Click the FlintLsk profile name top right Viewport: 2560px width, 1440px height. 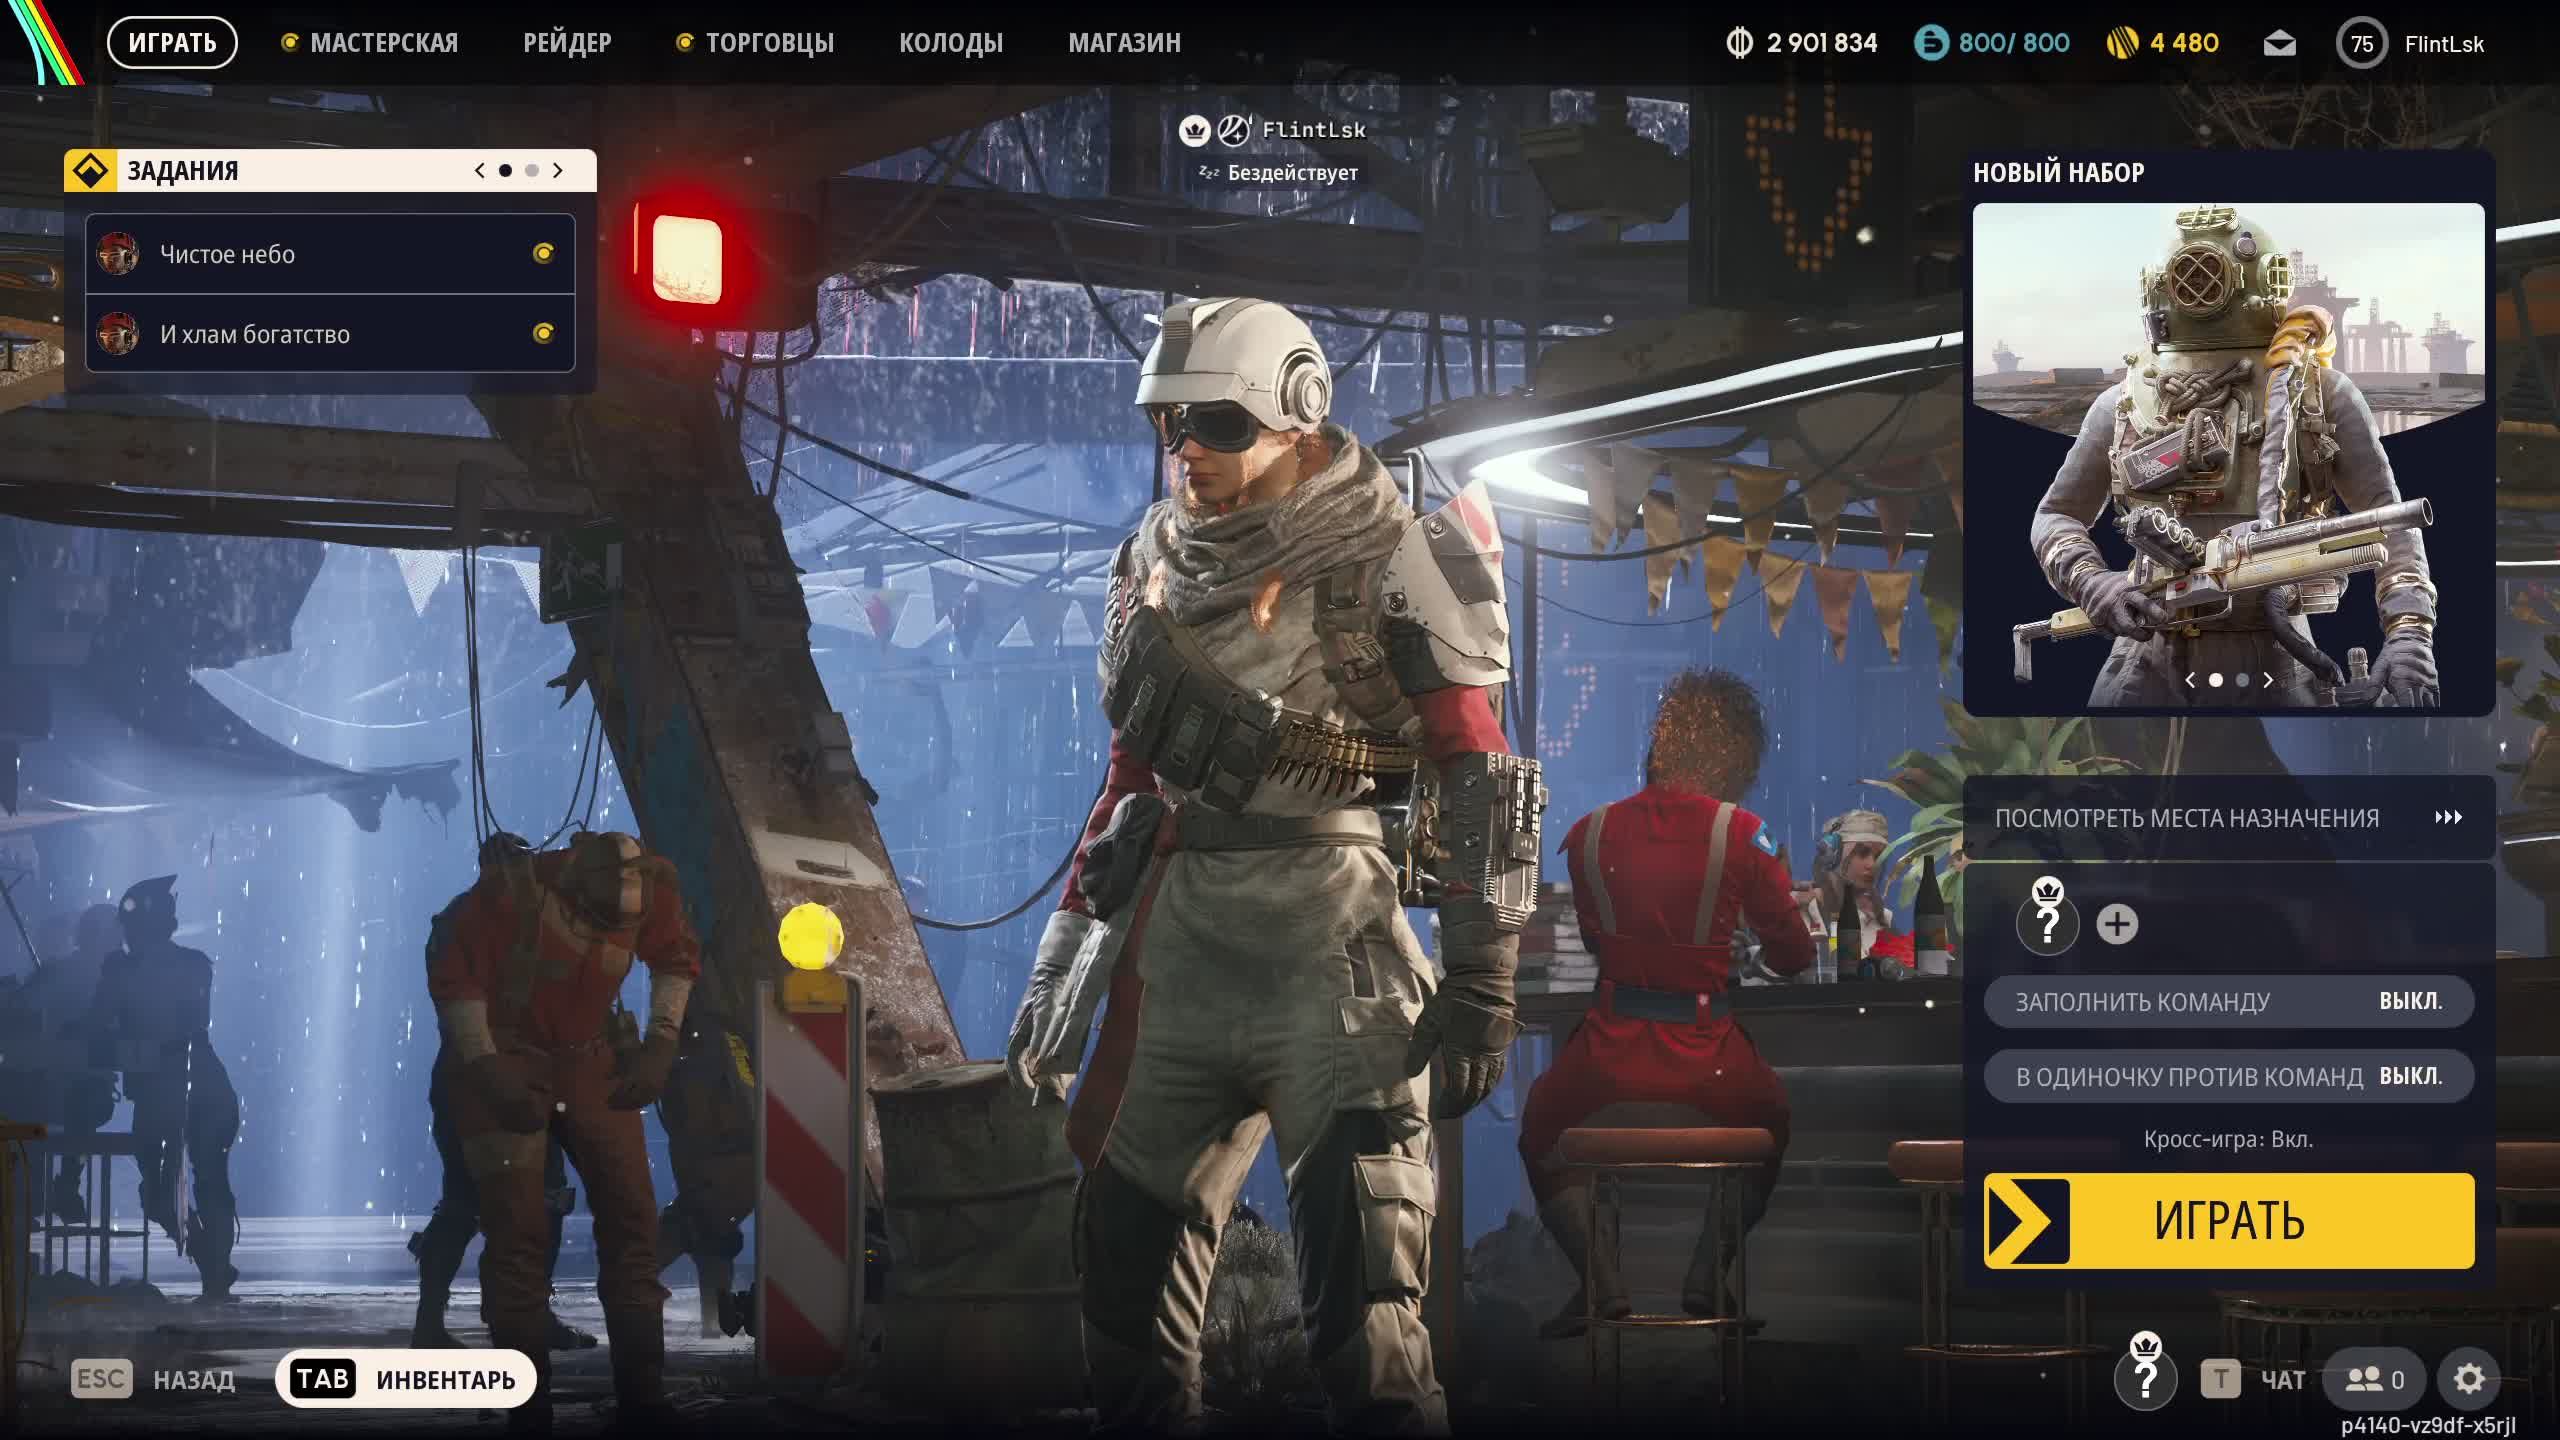pos(2444,45)
